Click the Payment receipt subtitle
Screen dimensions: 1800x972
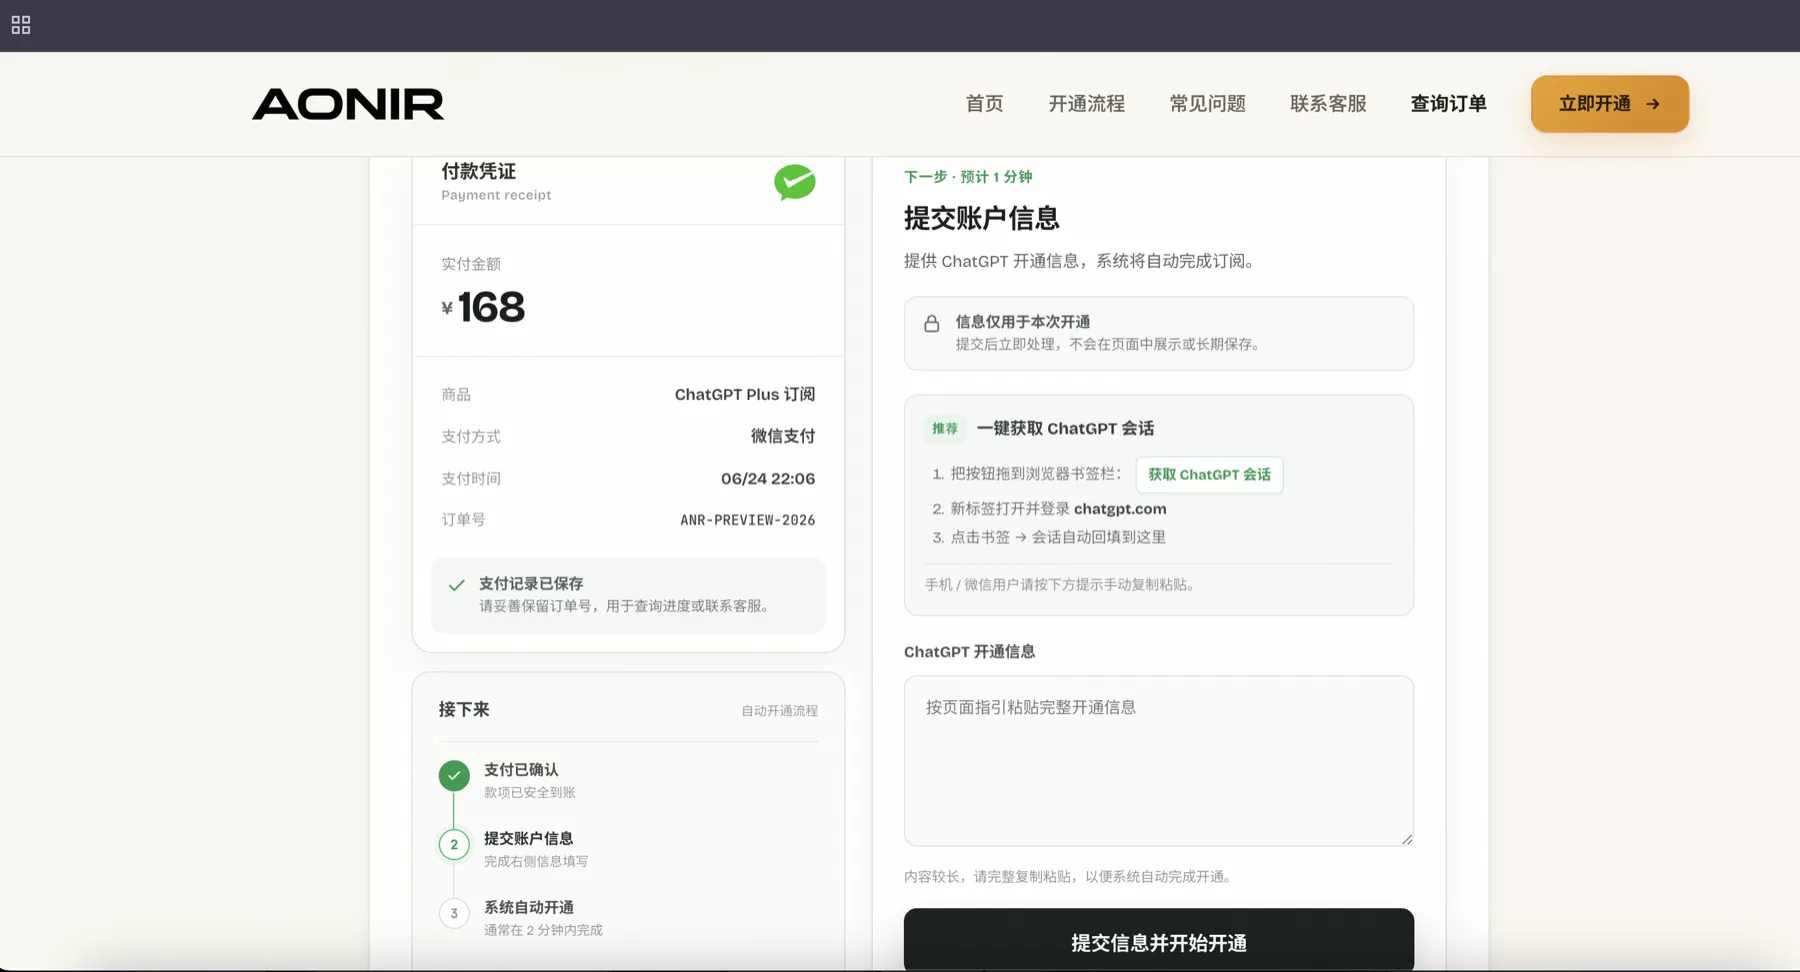[x=496, y=196]
